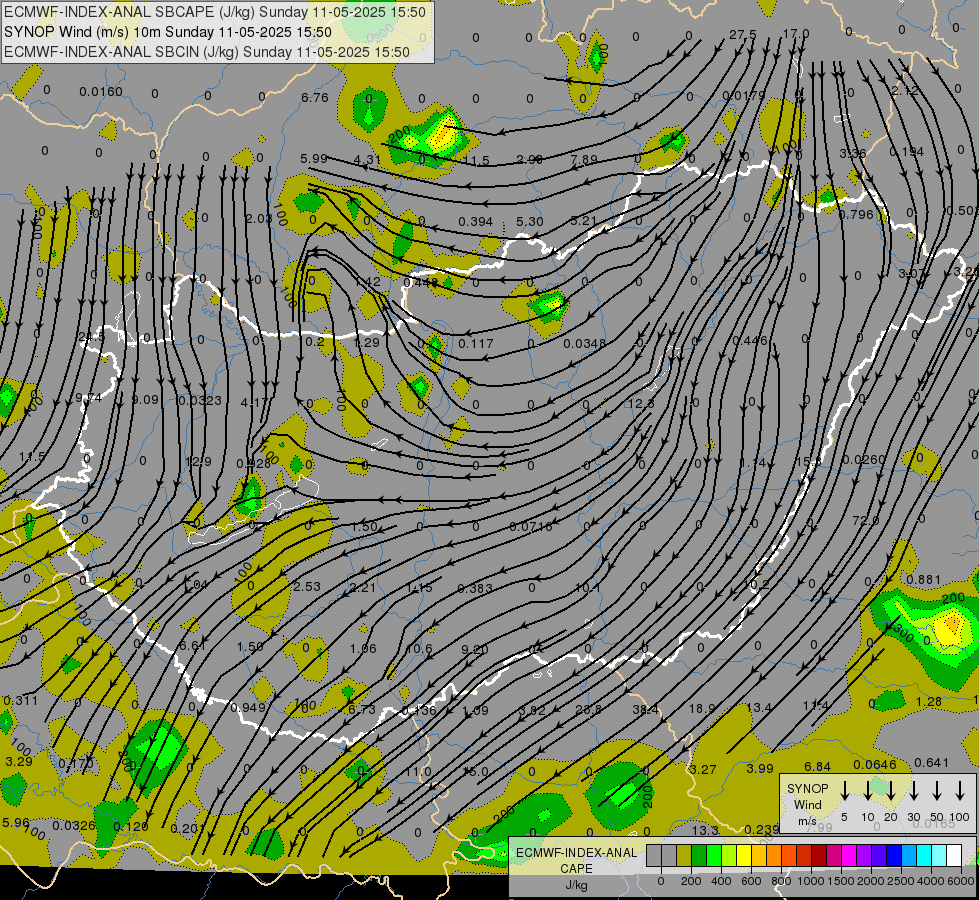Click the 3.29 map value
This screenshot has height=900, width=979.
19,761
